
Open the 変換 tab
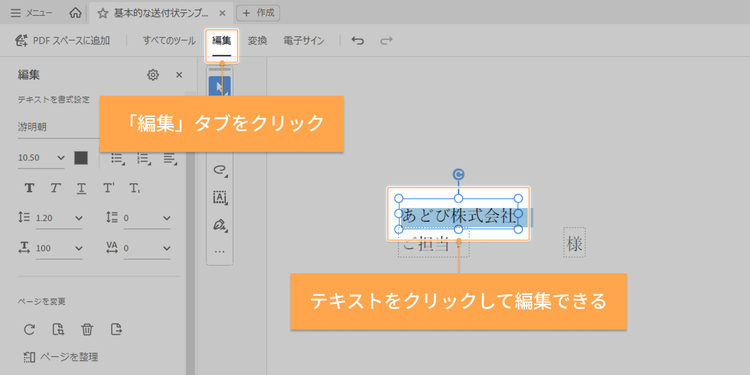click(257, 41)
